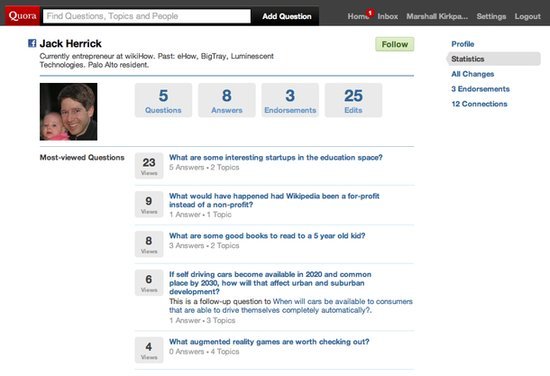
Task: Click the Add Question button
Action: point(287,16)
